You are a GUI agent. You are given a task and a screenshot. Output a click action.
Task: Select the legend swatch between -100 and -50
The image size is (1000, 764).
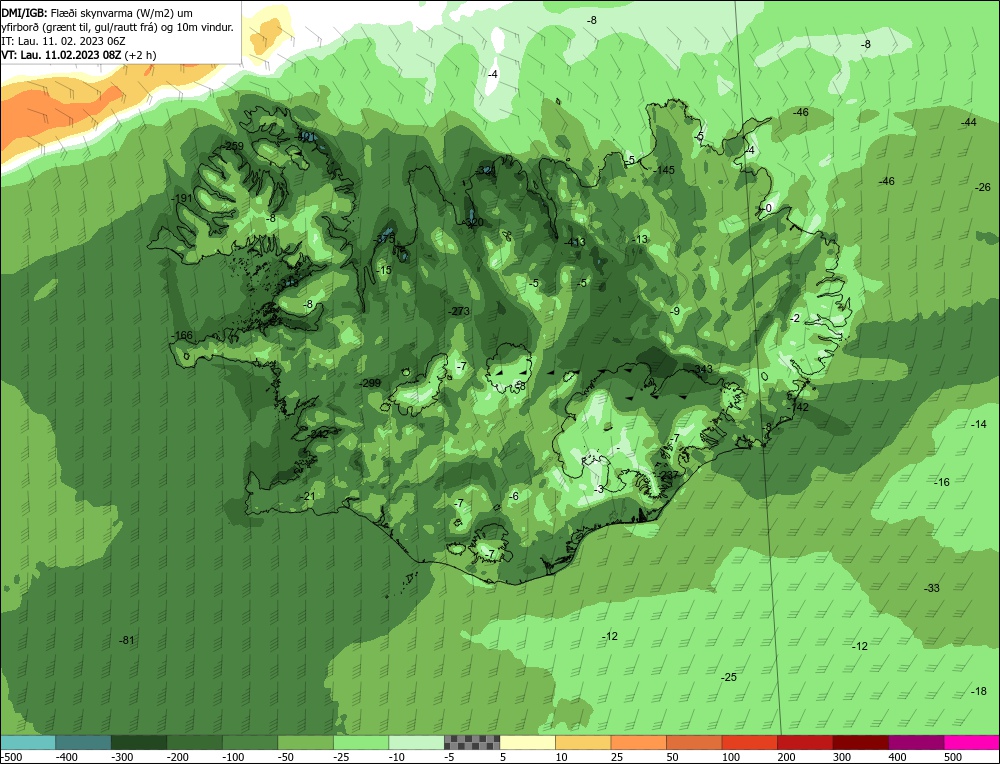[x=250, y=742]
